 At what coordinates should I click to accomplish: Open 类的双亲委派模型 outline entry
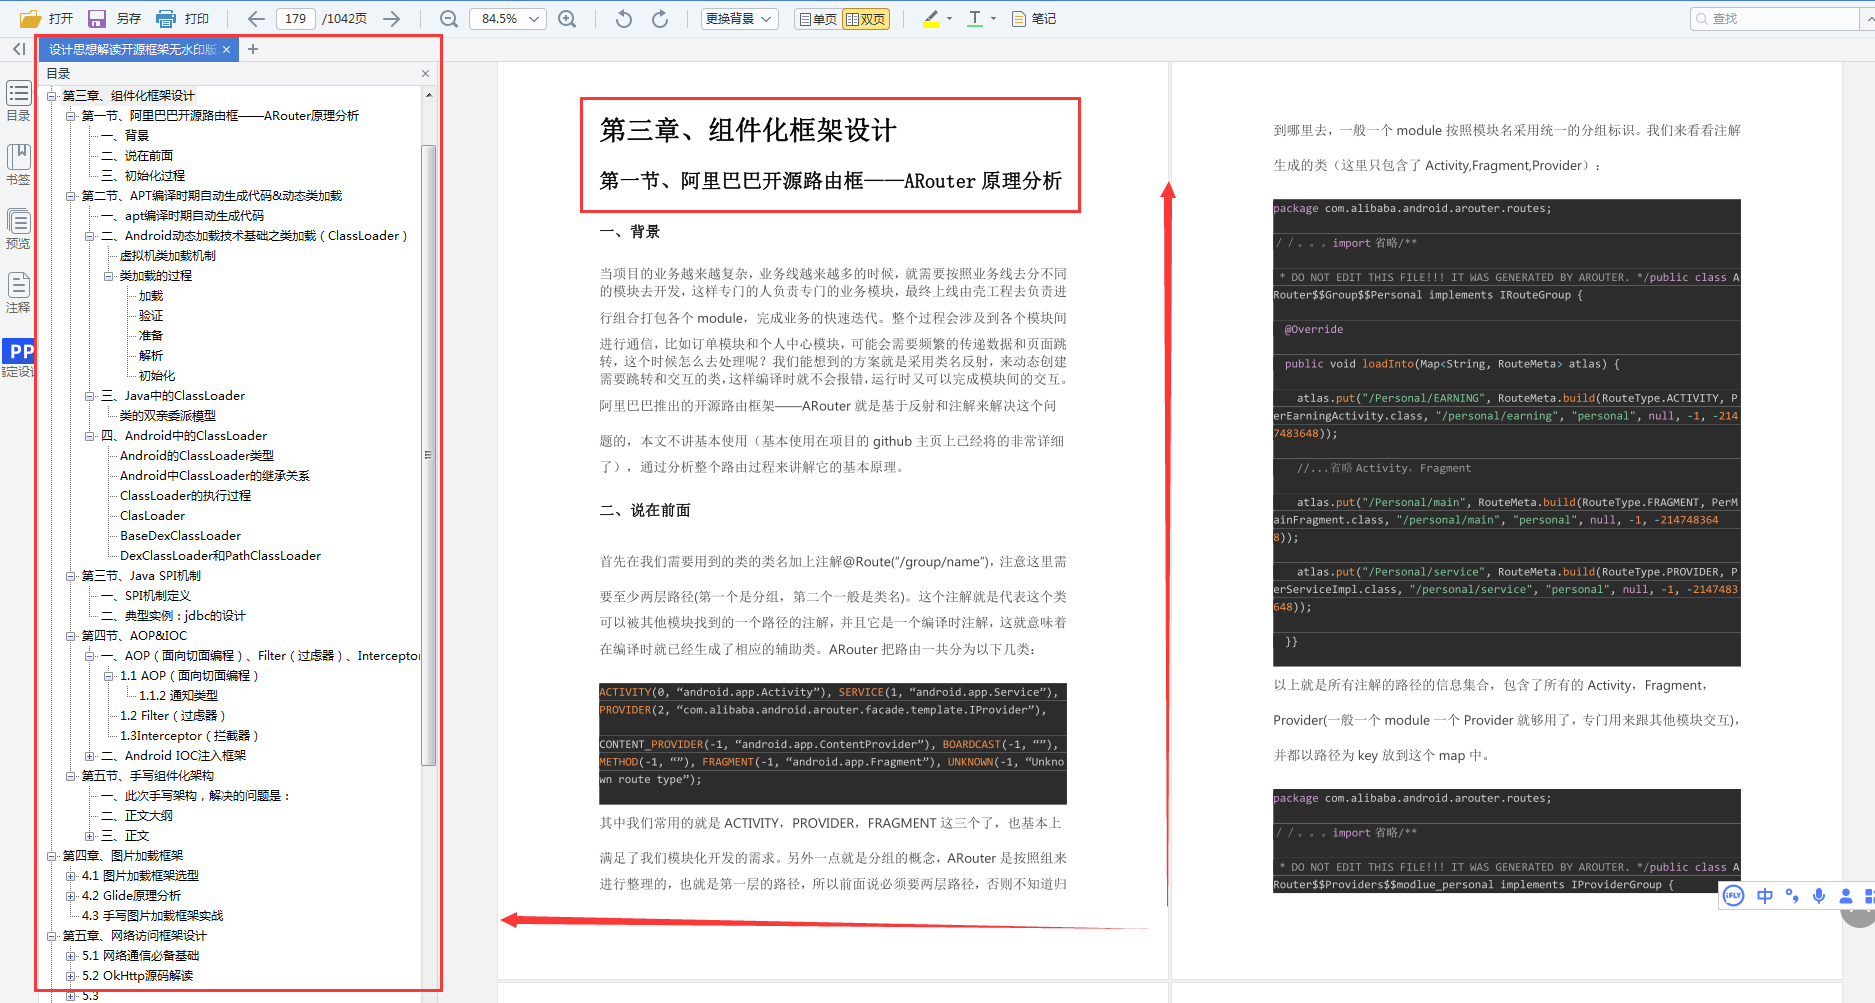(x=168, y=416)
